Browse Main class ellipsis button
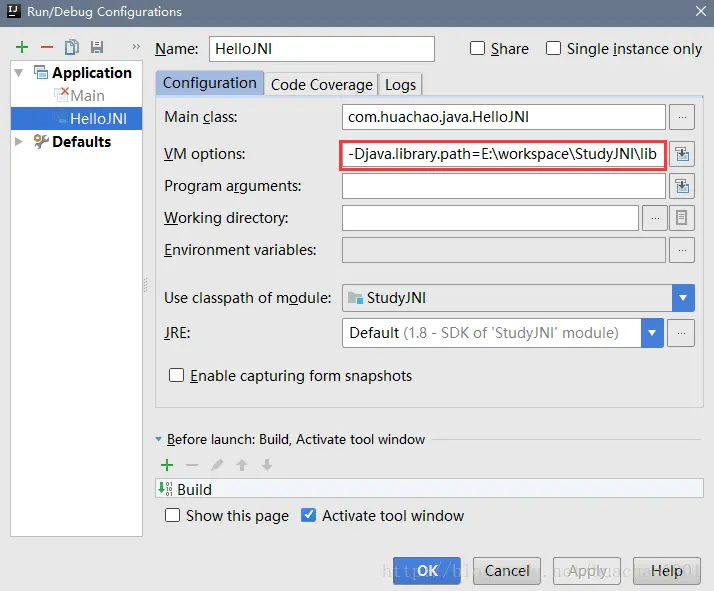 [682, 117]
